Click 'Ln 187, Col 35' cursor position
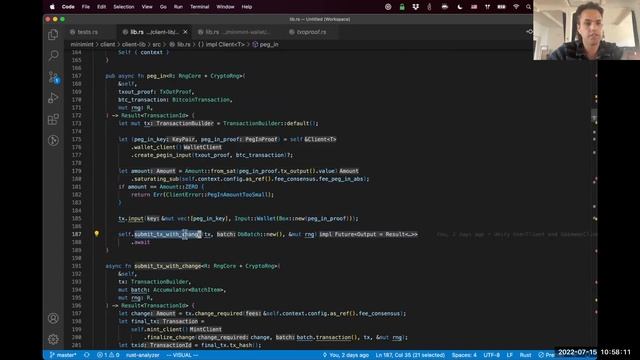Screen dimensions: 640x360 410,355
